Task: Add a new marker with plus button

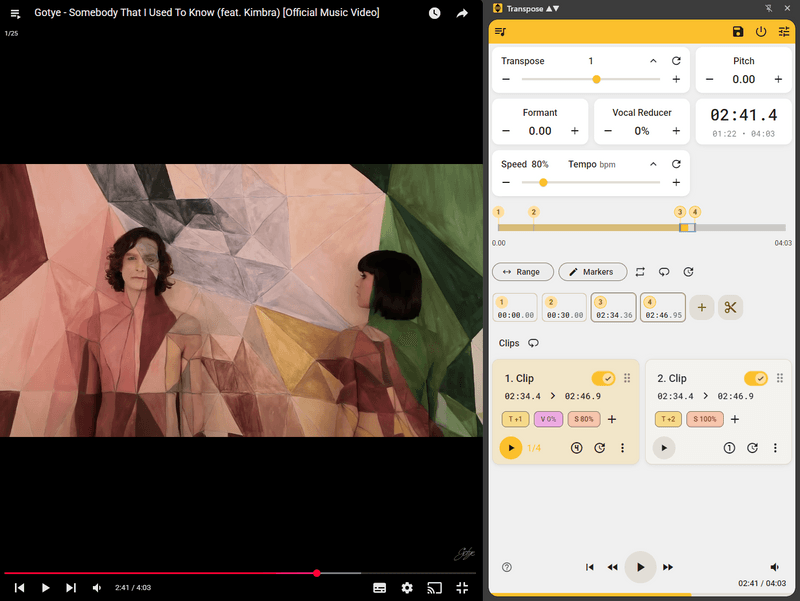Action: [x=702, y=307]
